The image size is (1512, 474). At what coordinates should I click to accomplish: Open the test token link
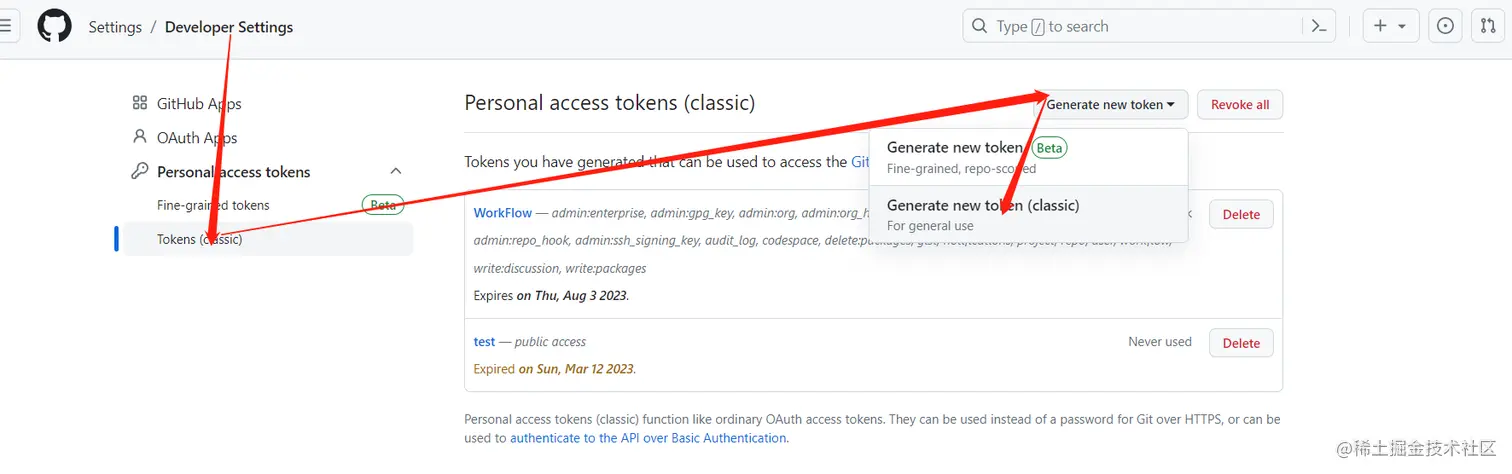[484, 341]
